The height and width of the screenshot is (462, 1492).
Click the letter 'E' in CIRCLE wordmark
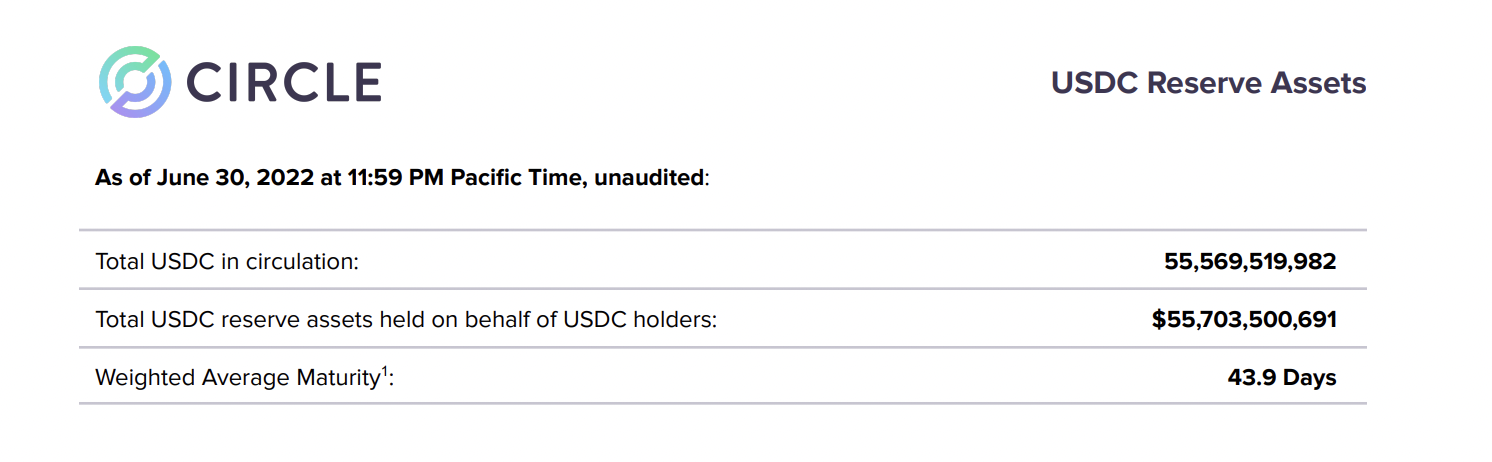point(365,82)
